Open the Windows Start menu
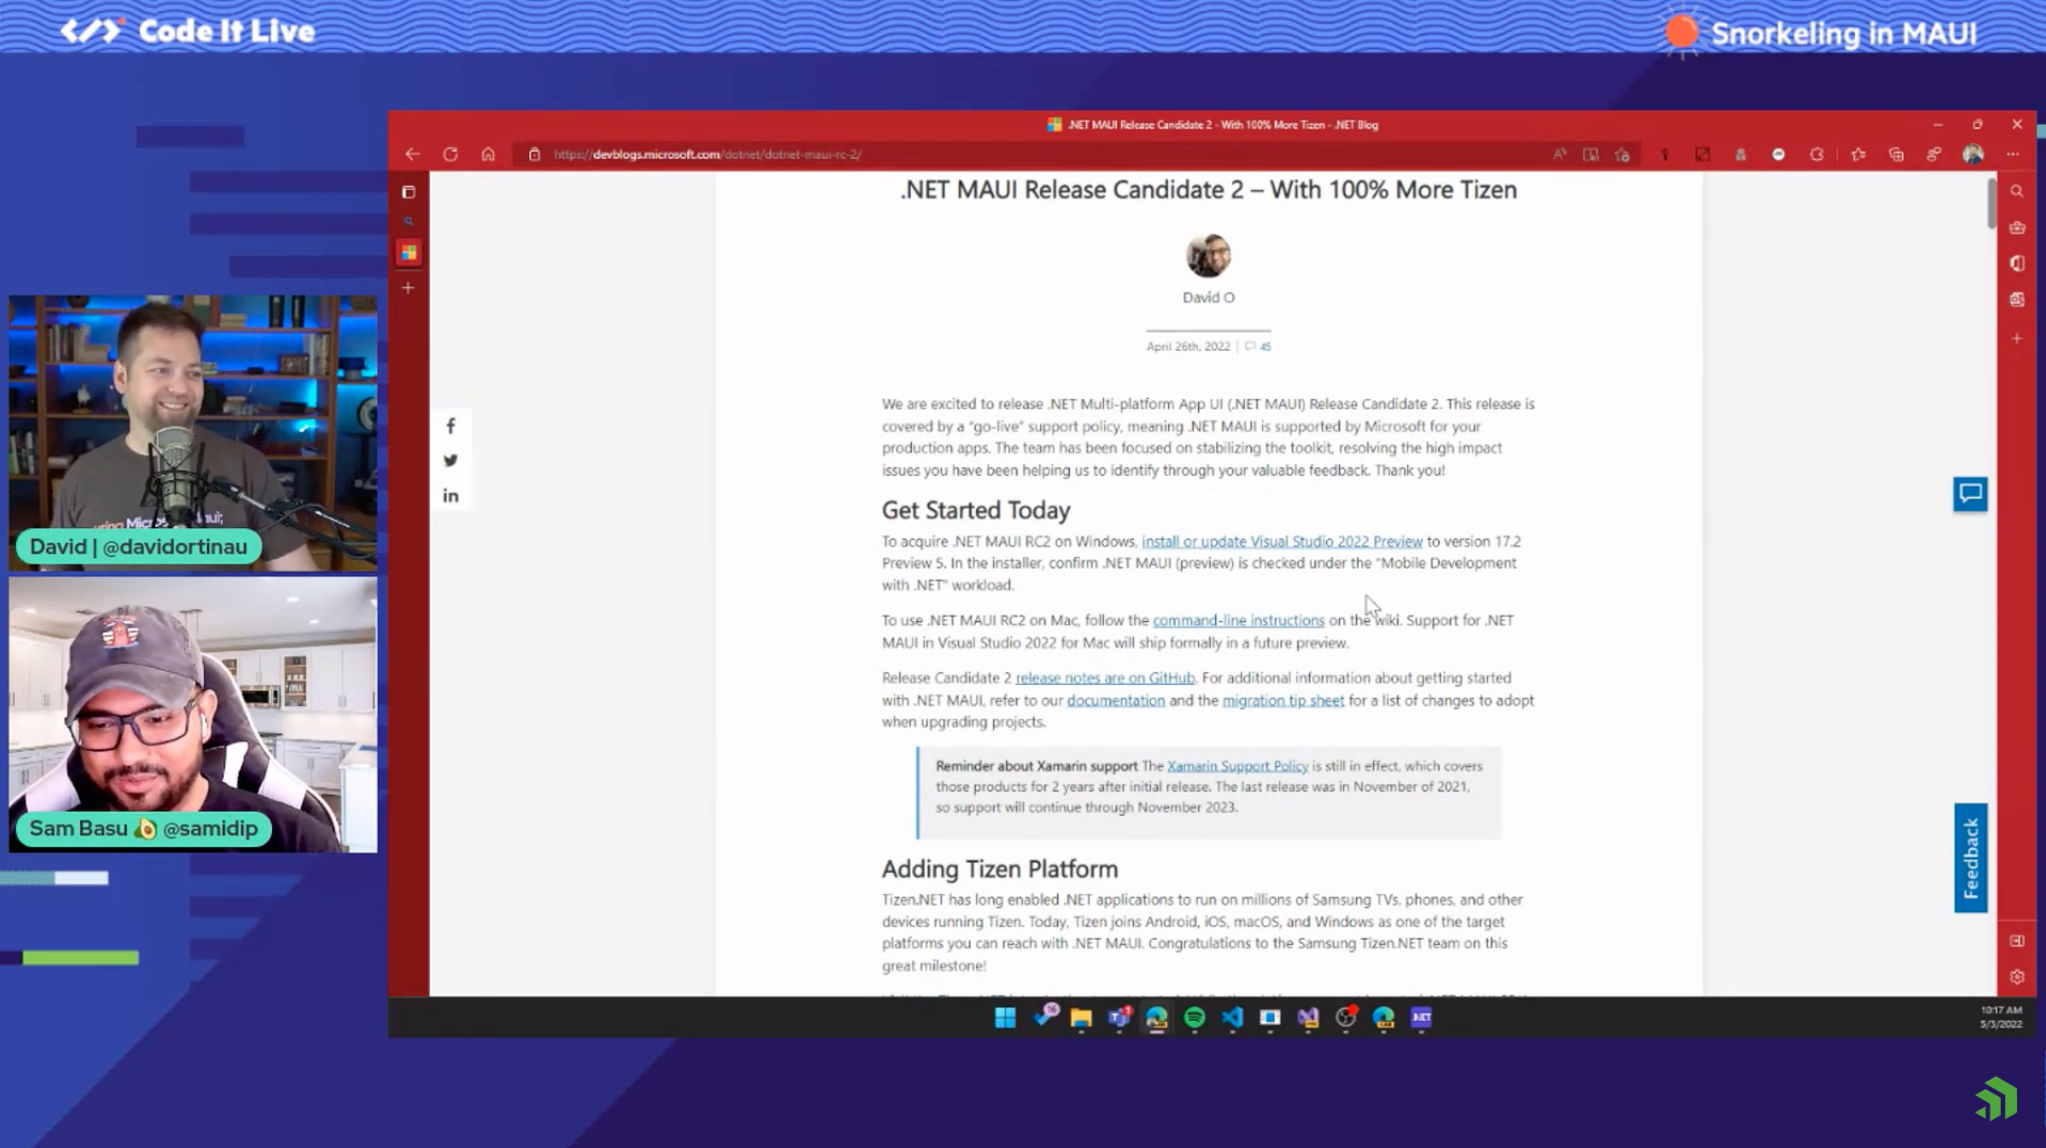Screen dimensions: 2046x1148 coord(1005,1017)
